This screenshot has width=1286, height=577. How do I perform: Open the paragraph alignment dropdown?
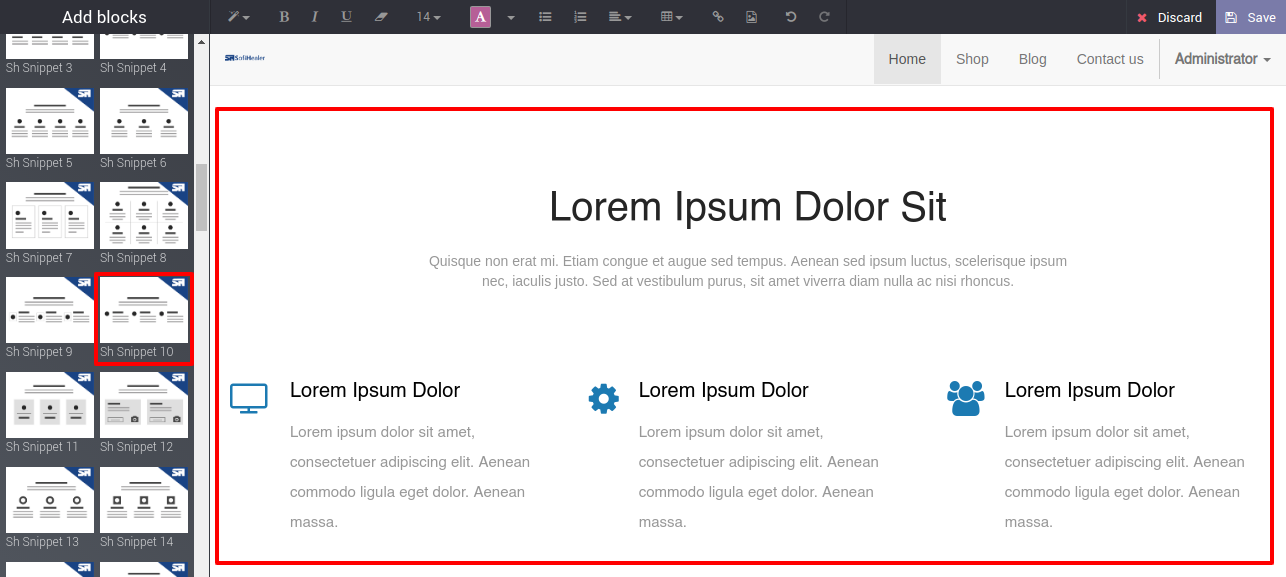click(x=620, y=17)
